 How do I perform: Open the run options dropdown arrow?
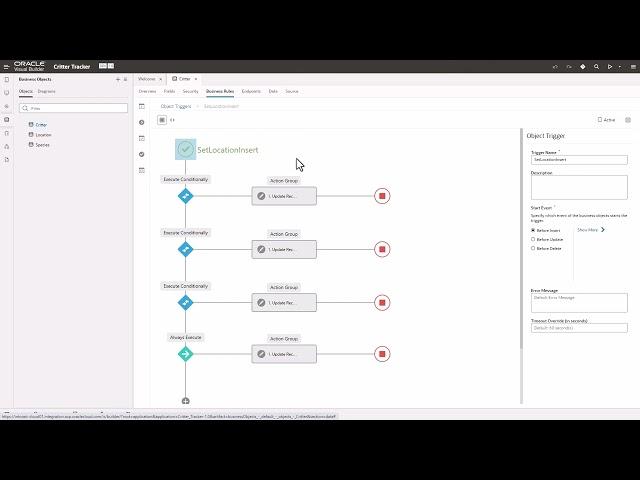click(x=620, y=67)
